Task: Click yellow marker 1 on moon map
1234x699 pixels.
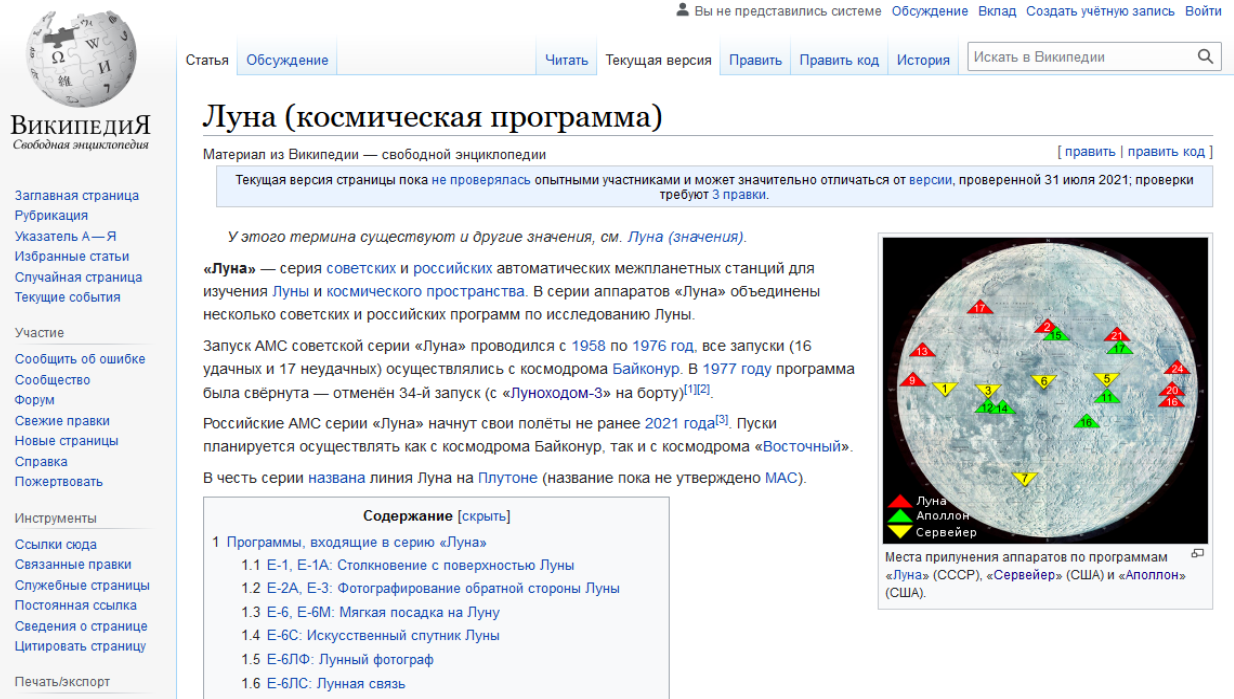Action: click(945, 388)
